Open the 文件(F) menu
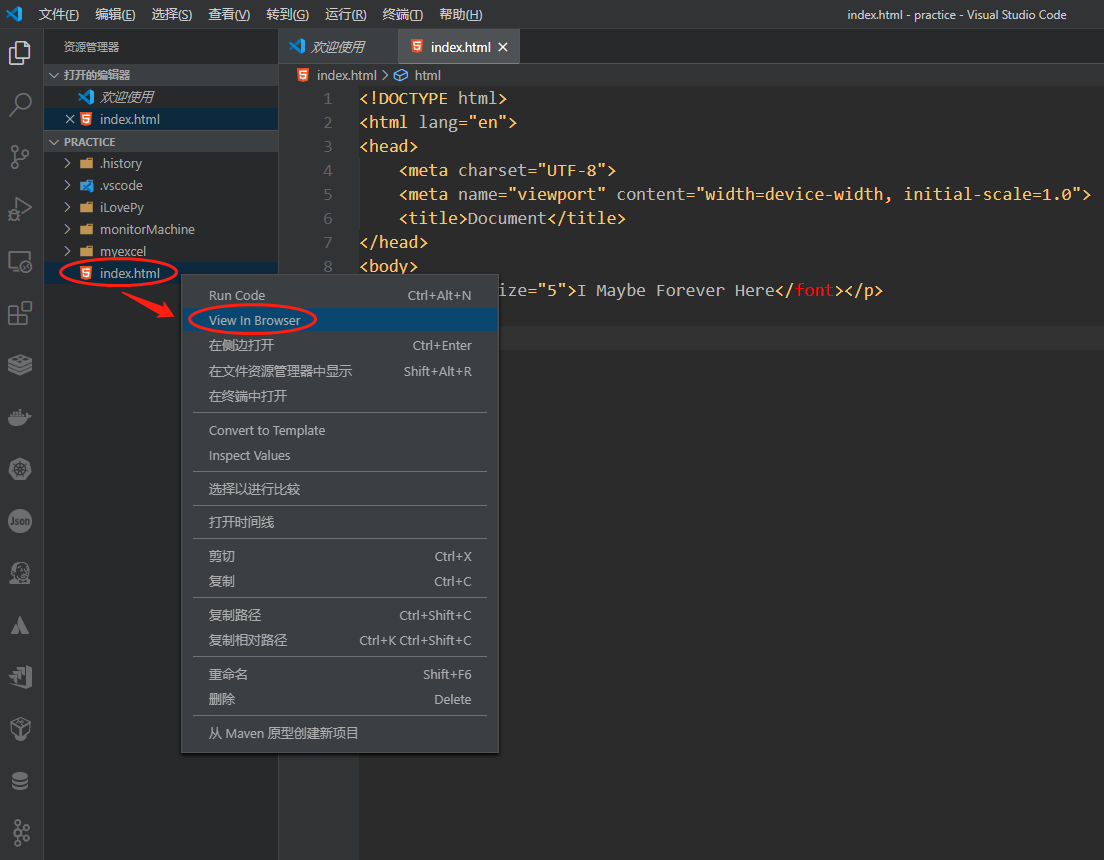The image size is (1104, 860). pos(58,14)
